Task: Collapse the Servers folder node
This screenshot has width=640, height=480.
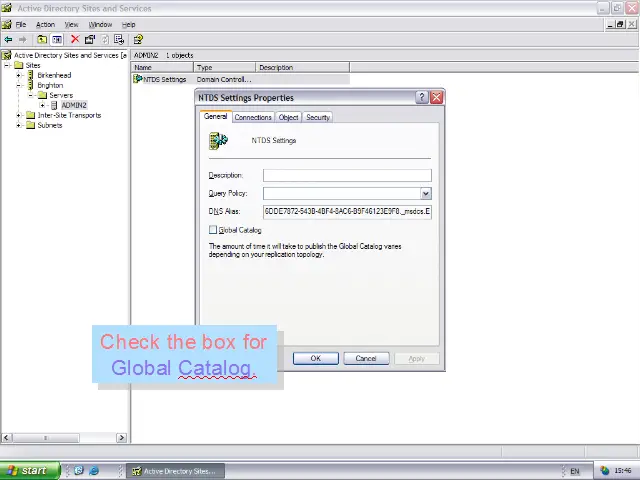Action: tap(31, 95)
